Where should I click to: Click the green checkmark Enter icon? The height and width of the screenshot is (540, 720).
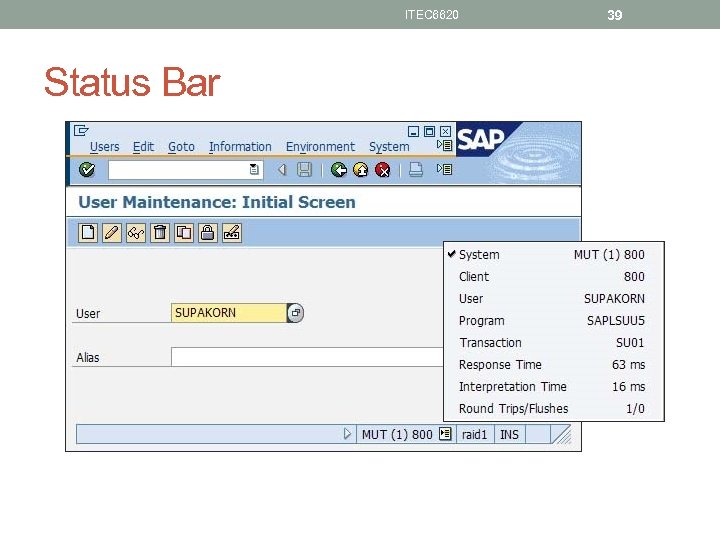[x=87, y=170]
